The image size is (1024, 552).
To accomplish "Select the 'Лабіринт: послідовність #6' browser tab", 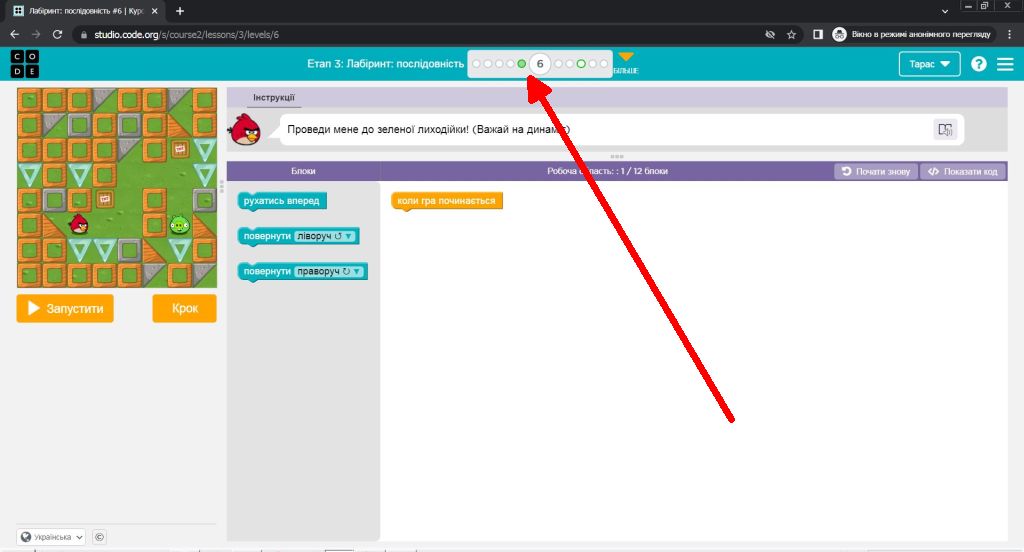I will click(x=86, y=11).
